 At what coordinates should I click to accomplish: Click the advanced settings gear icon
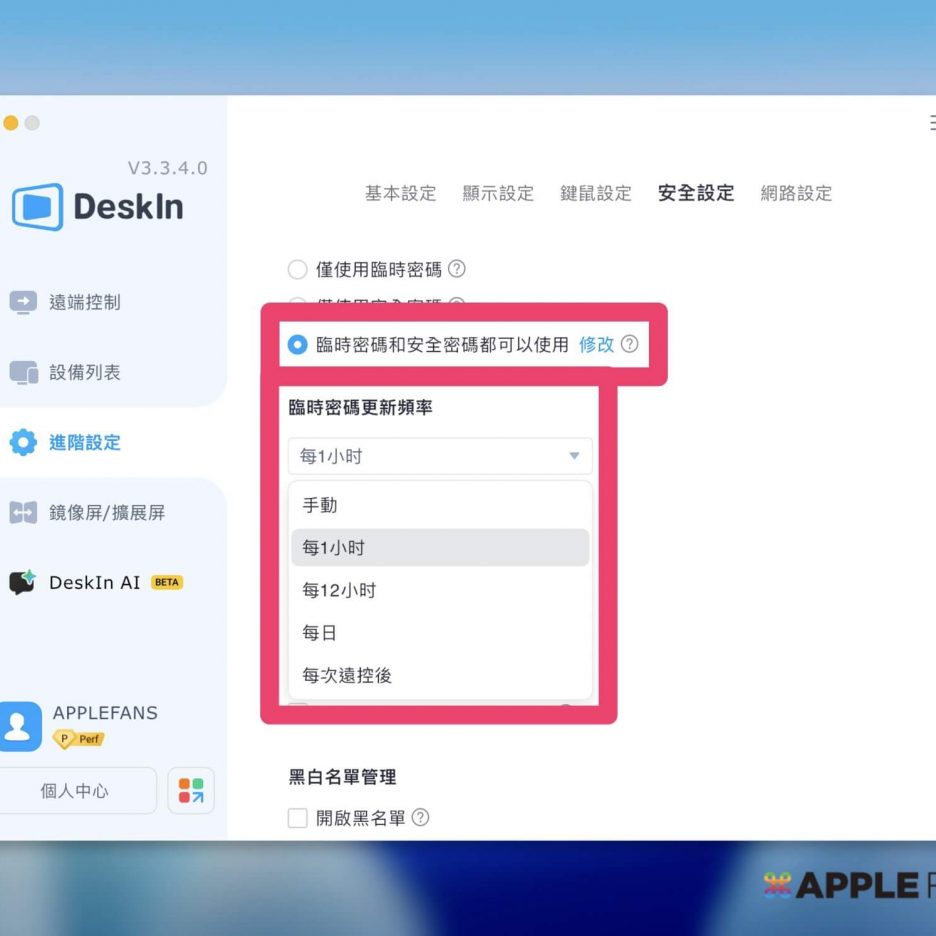pyautogui.click(x=23, y=442)
